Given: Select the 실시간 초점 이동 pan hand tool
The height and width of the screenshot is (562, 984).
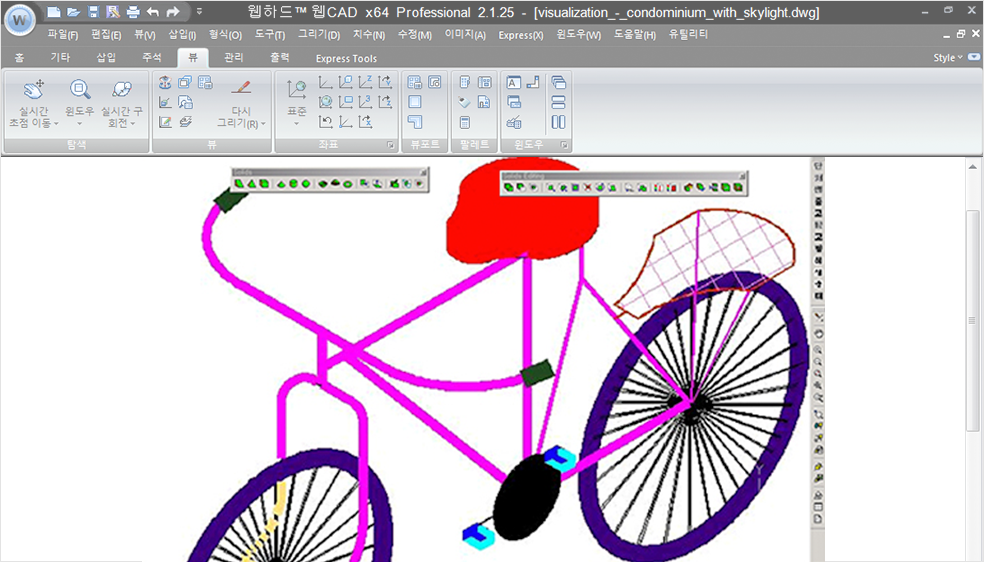Looking at the screenshot, I should [34, 89].
